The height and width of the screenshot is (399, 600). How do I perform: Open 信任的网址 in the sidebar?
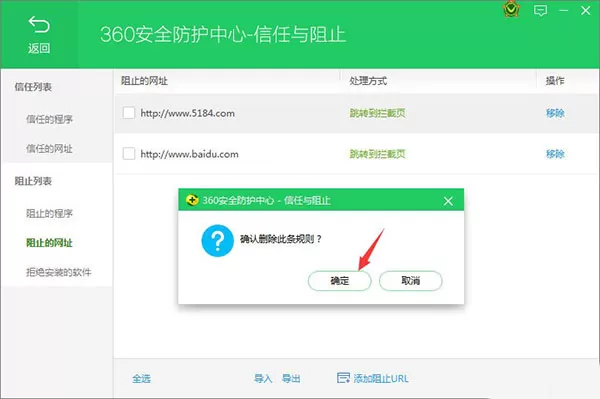pyautogui.click(x=49, y=148)
